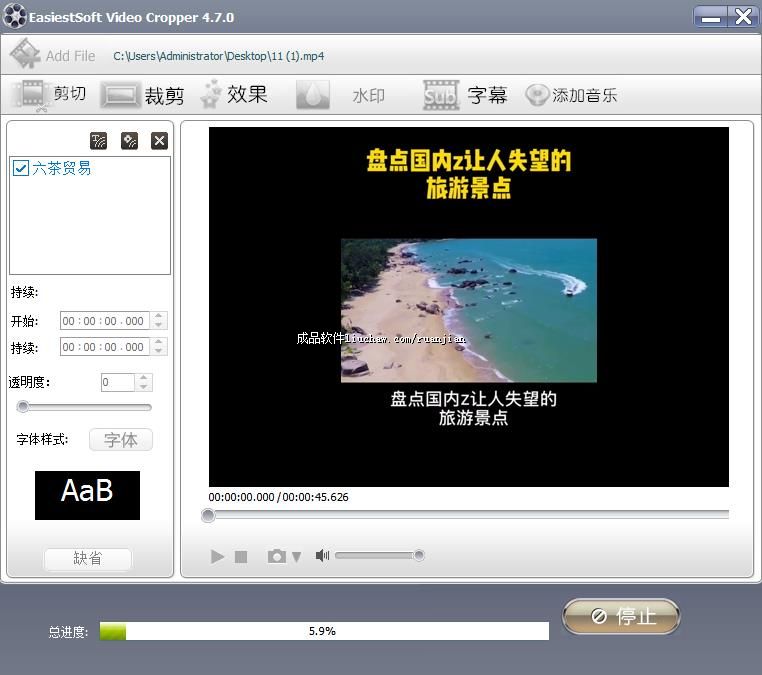Screen dimensions: 762x675
Task: Click the add text watermark icon
Action: click(99, 141)
